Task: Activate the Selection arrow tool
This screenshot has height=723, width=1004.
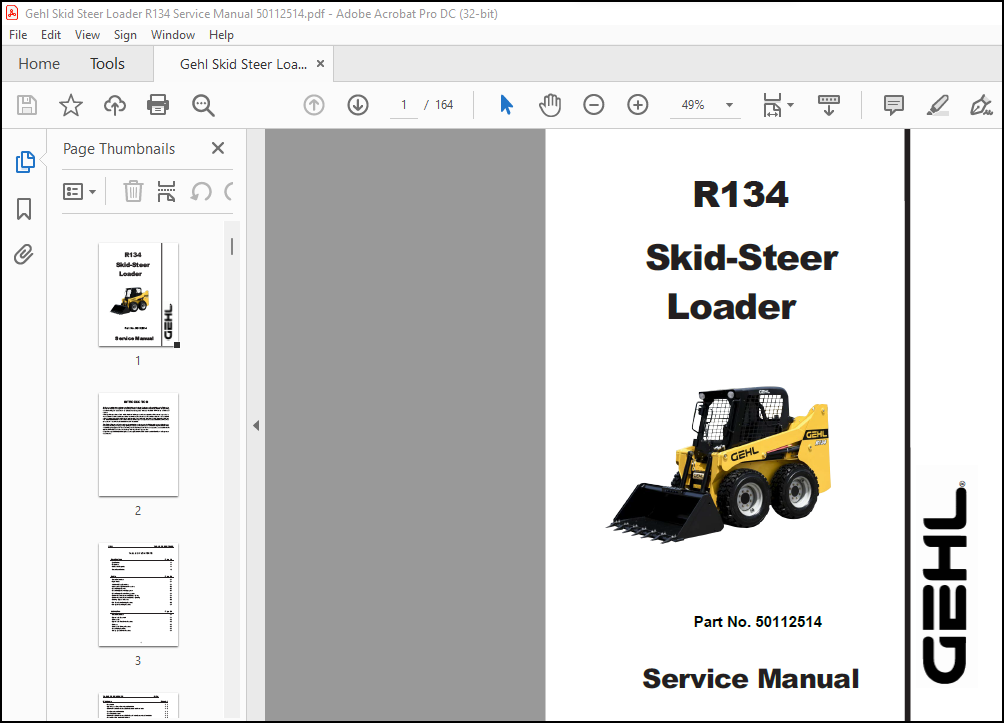Action: (x=506, y=105)
